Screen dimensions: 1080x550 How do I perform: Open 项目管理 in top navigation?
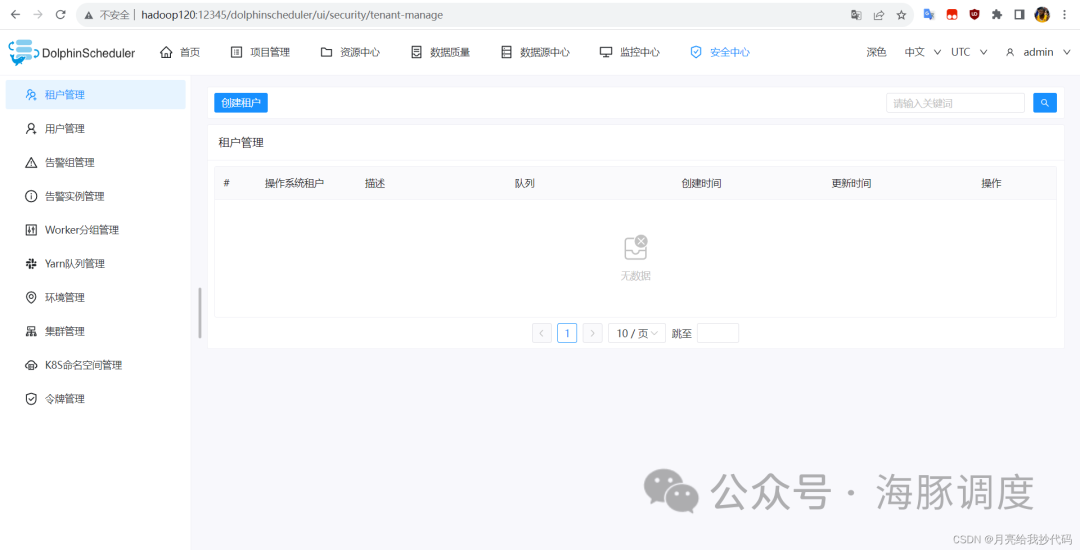tap(260, 52)
